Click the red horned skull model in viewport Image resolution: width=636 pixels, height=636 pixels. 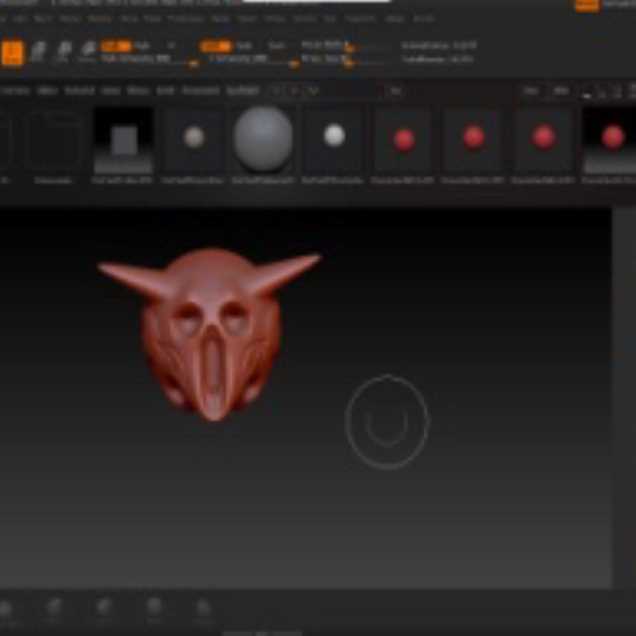[210, 333]
